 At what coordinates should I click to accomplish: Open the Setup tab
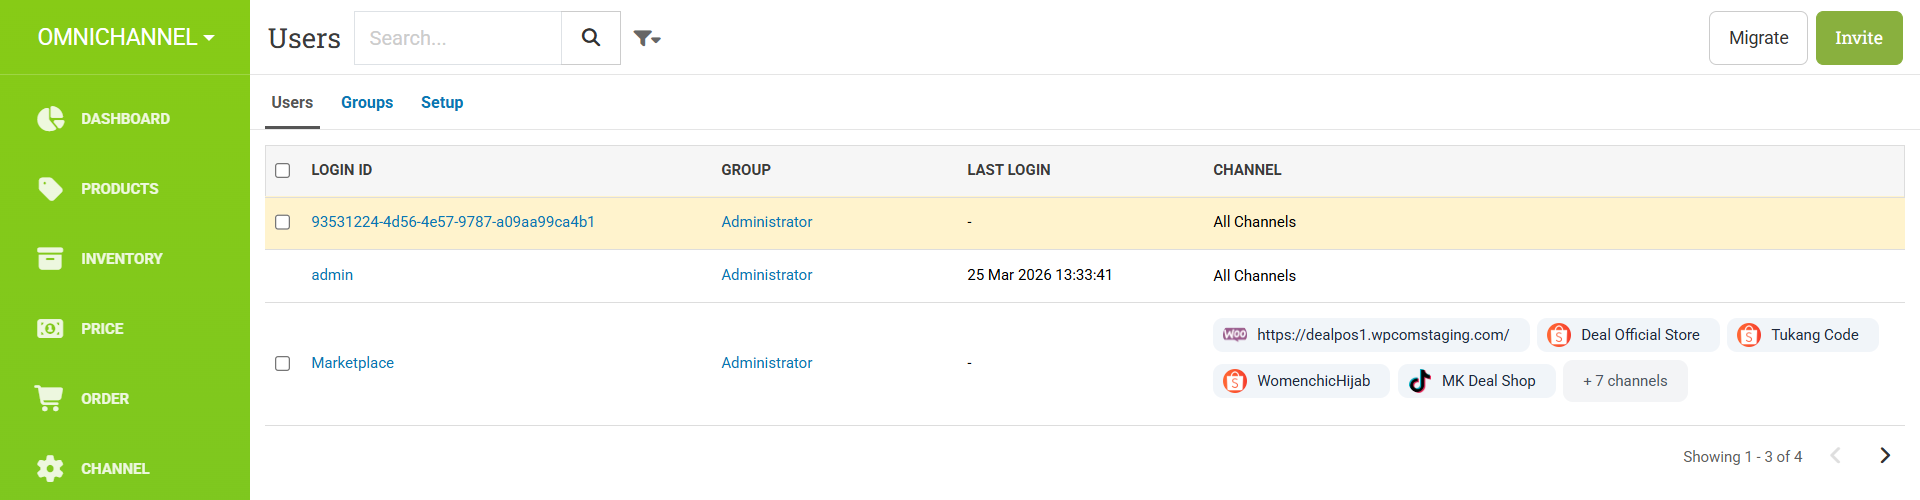(x=442, y=103)
